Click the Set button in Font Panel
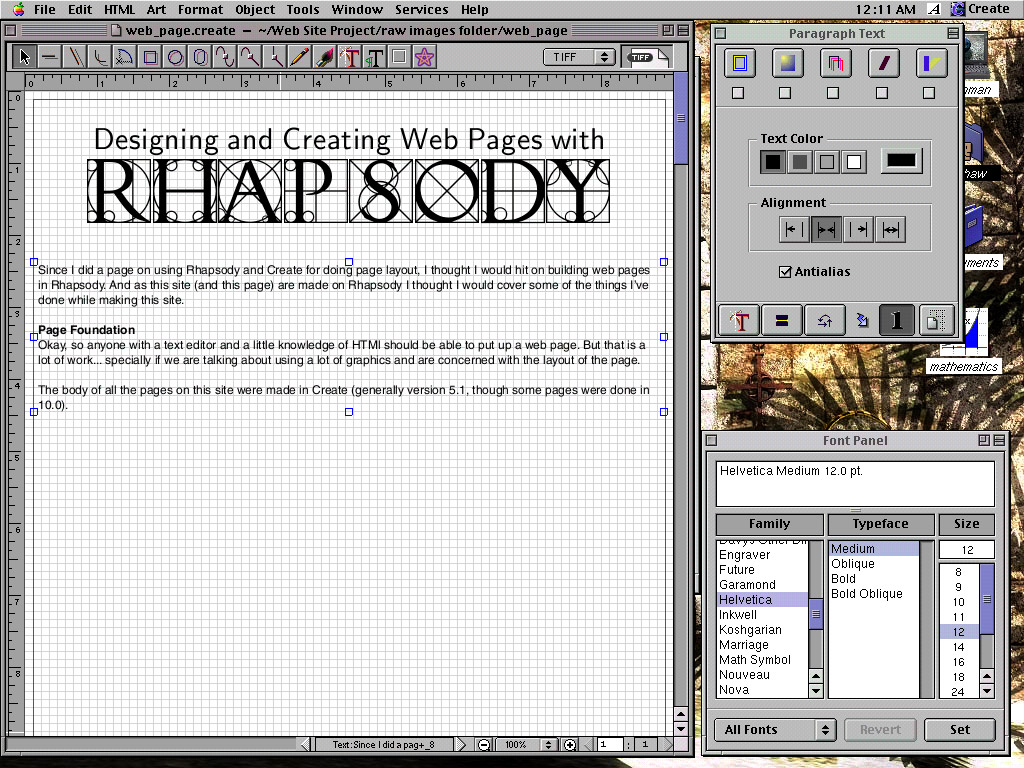Image resolution: width=1024 pixels, height=768 pixels. 959,729
